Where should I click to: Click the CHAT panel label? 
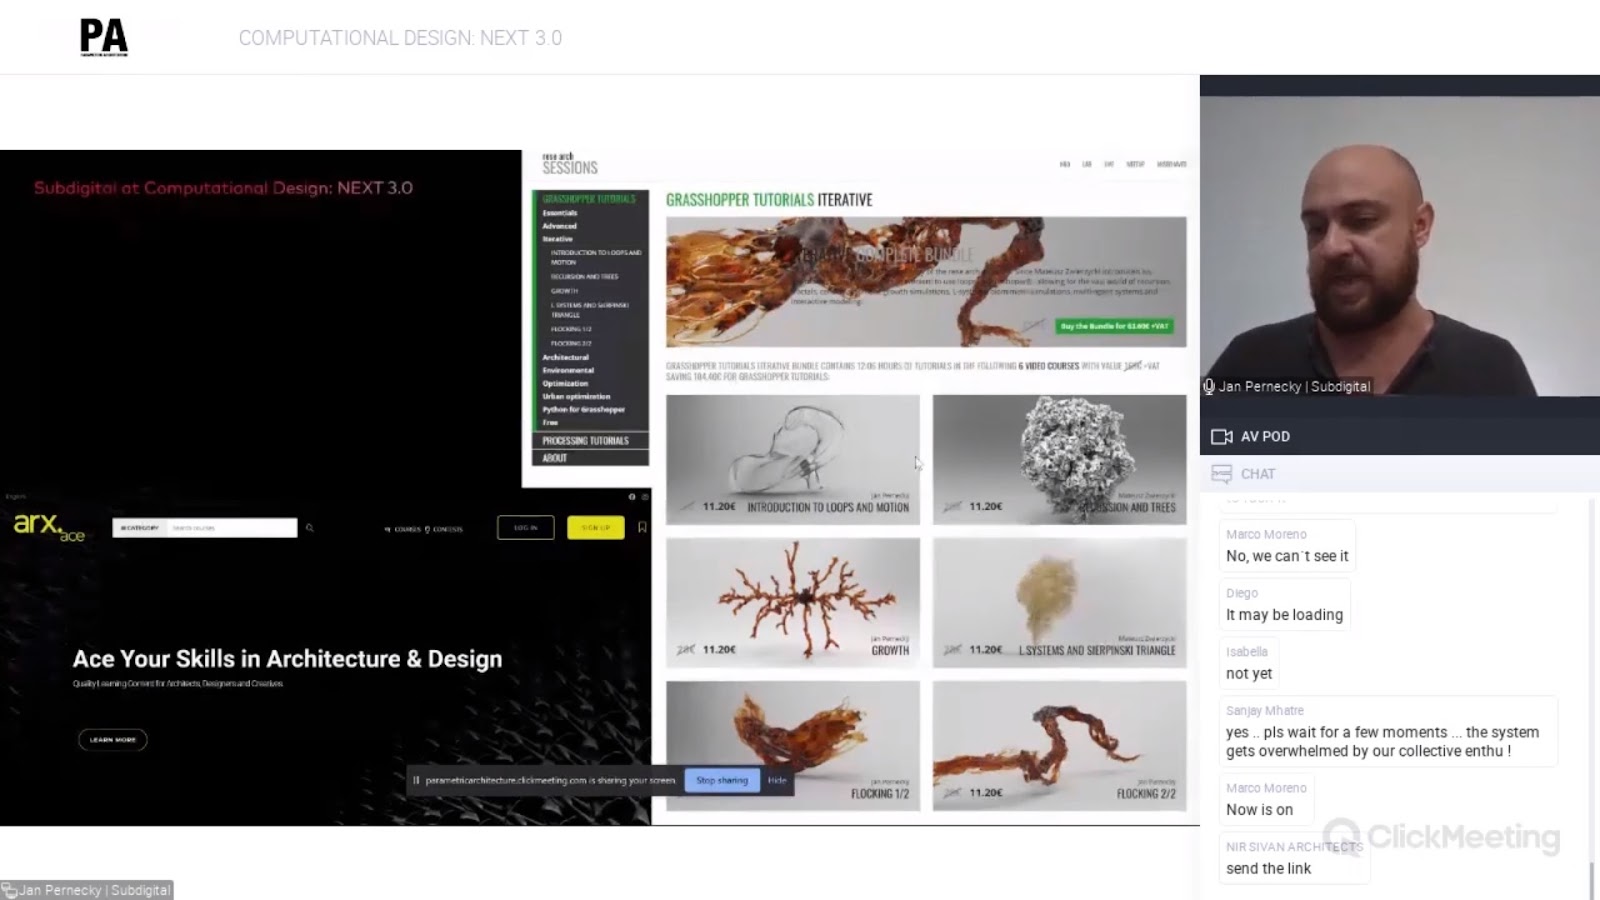pos(1258,474)
